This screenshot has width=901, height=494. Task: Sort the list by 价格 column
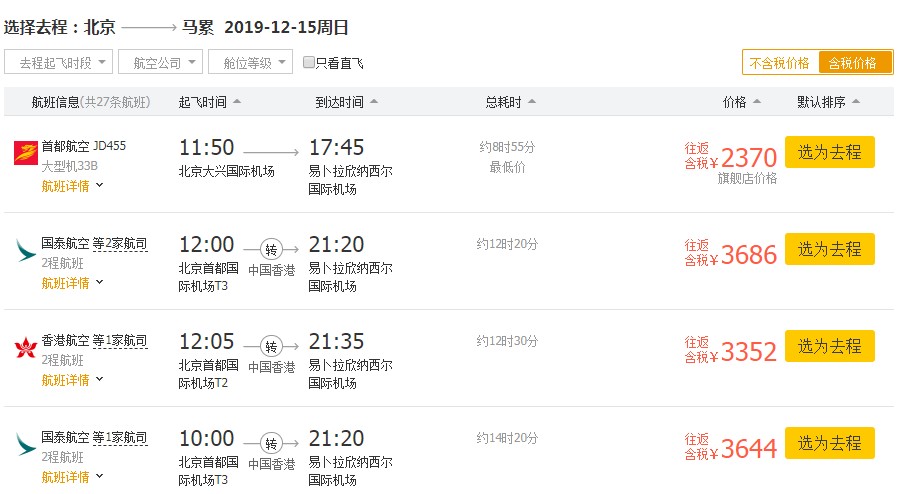click(741, 102)
